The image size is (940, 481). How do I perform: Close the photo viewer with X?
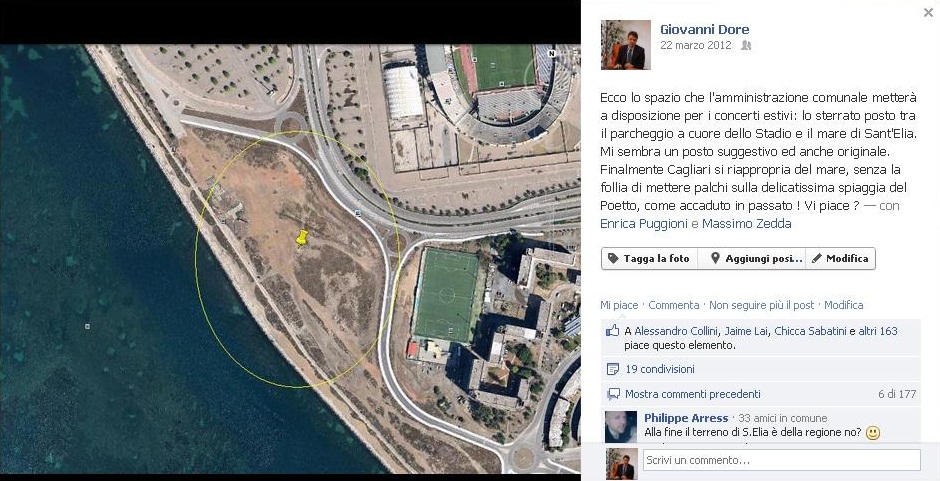point(928,12)
